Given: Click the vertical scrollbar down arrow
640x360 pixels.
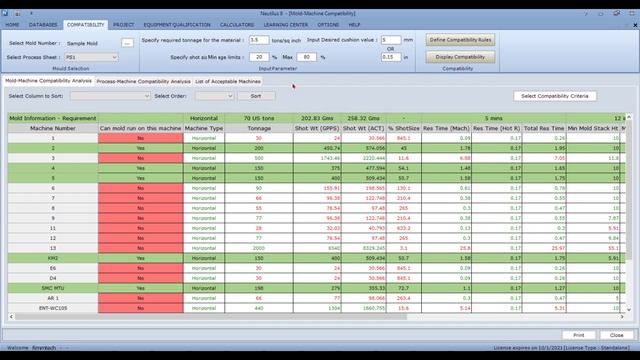Looking at the screenshot, I should tap(629, 310).
